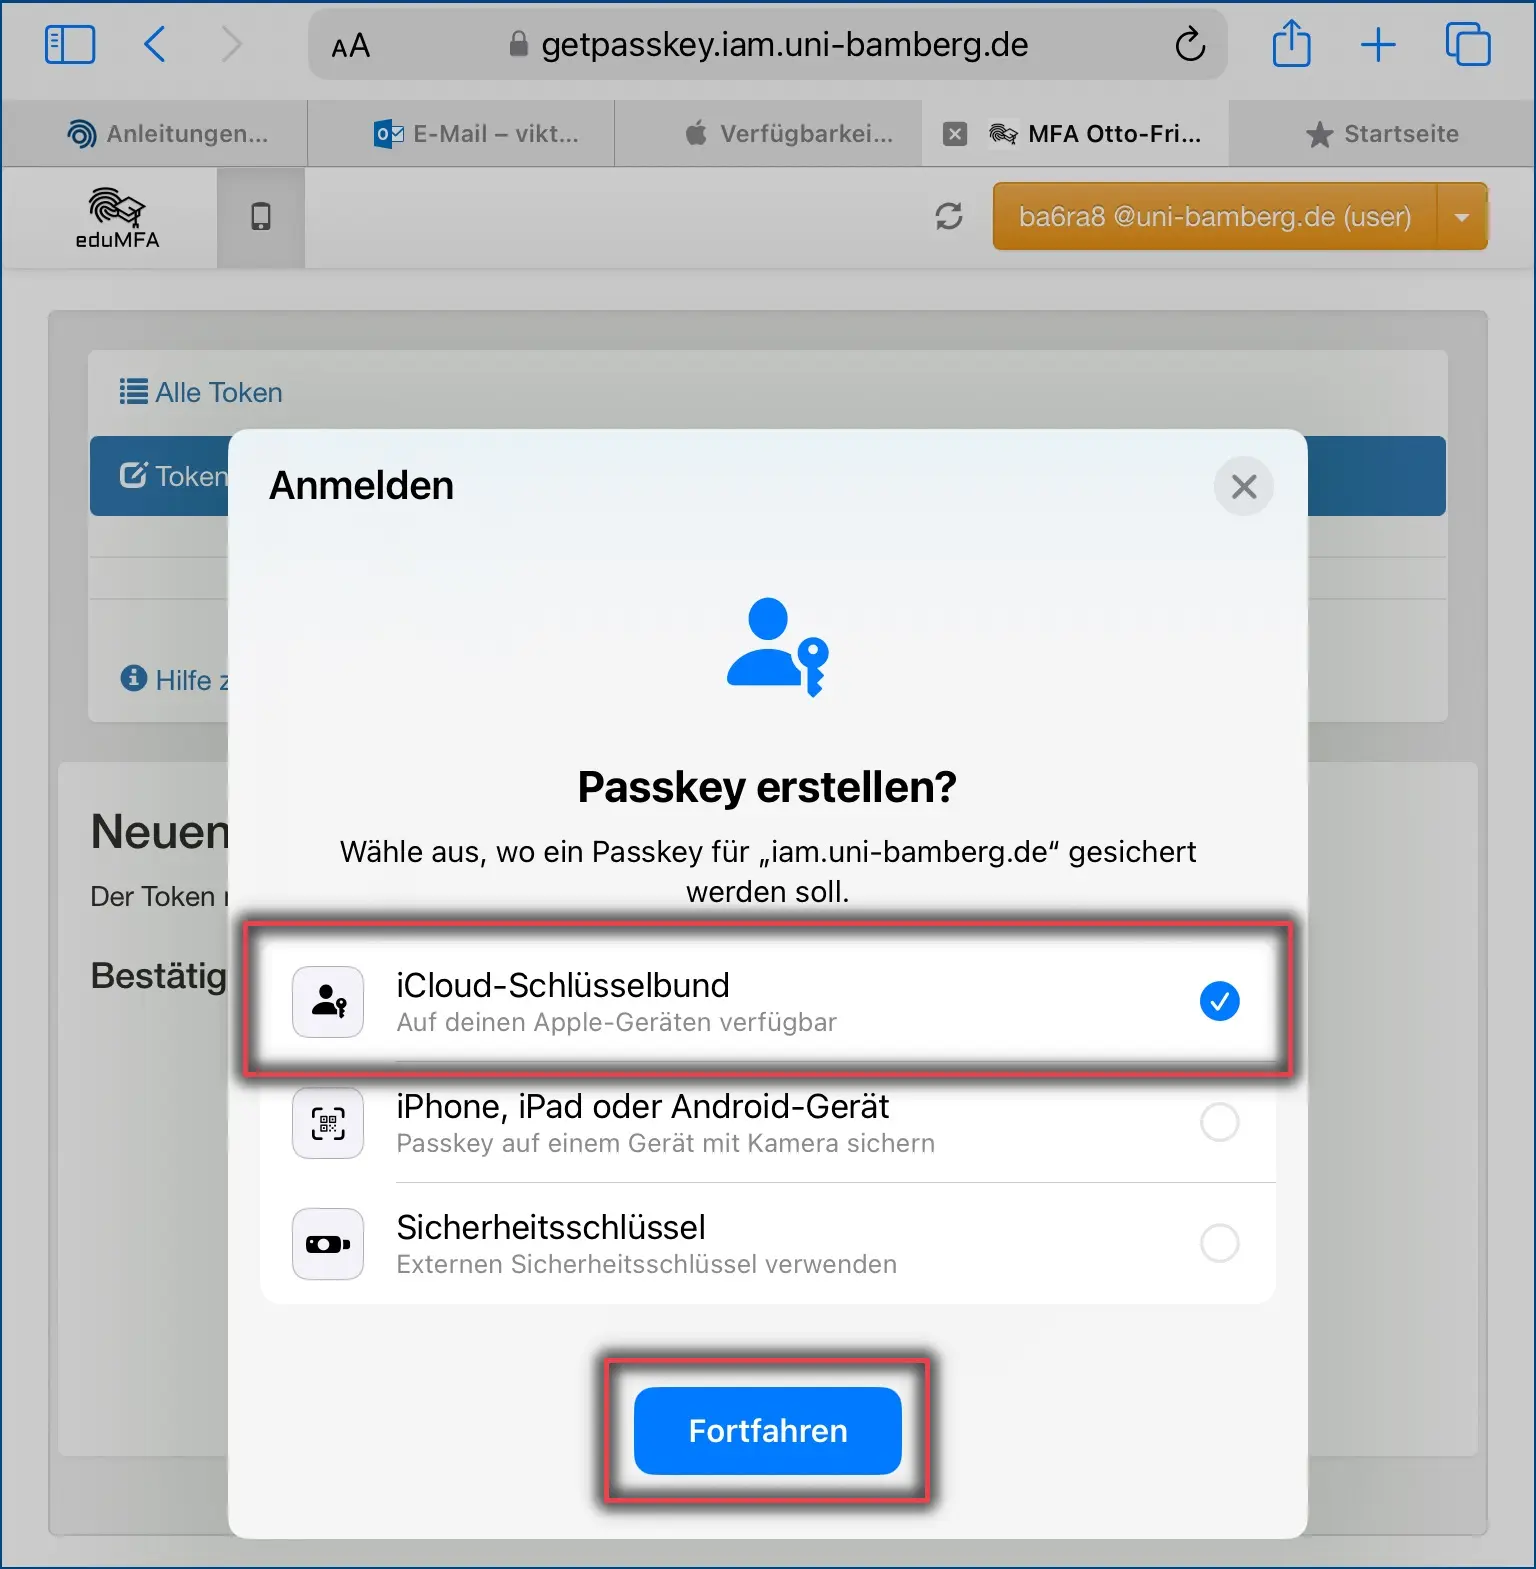Open the Share sheet icon
The image size is (1536, 1569).
click(x=1291, y=44)
